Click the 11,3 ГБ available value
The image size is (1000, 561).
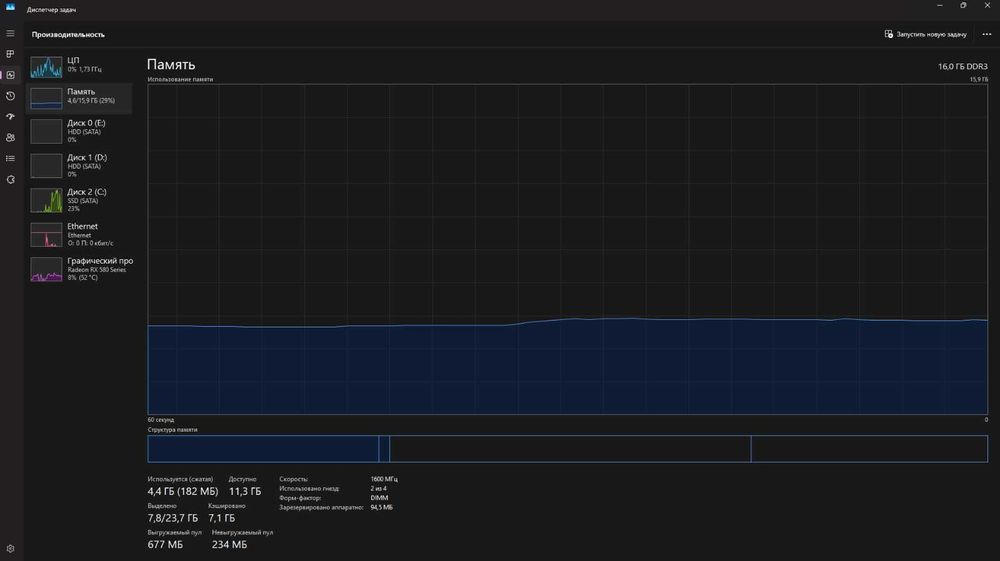click(245, 492)
